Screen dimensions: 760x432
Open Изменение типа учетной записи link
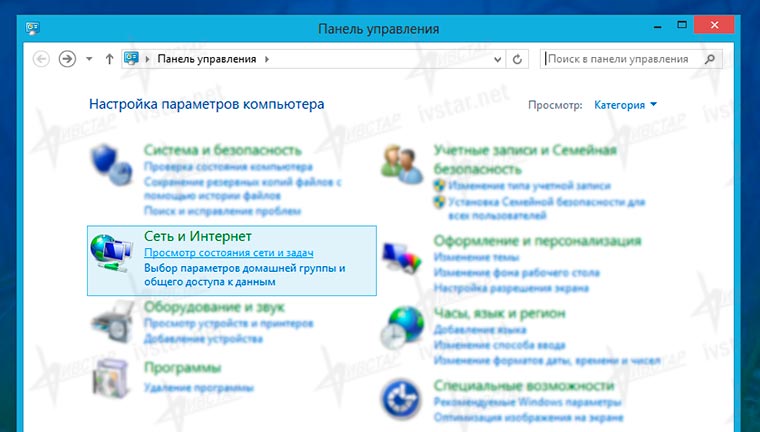pos(529,186)
